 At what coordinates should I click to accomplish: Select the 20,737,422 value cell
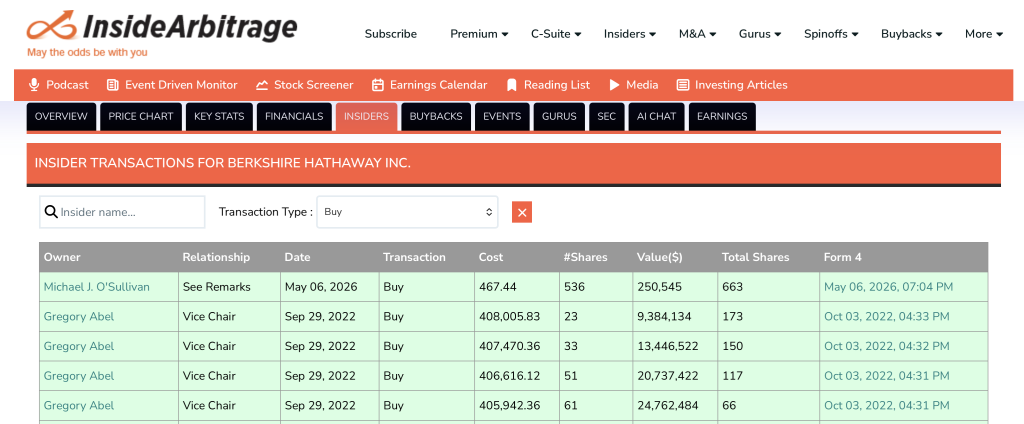[x=675, y=376]
